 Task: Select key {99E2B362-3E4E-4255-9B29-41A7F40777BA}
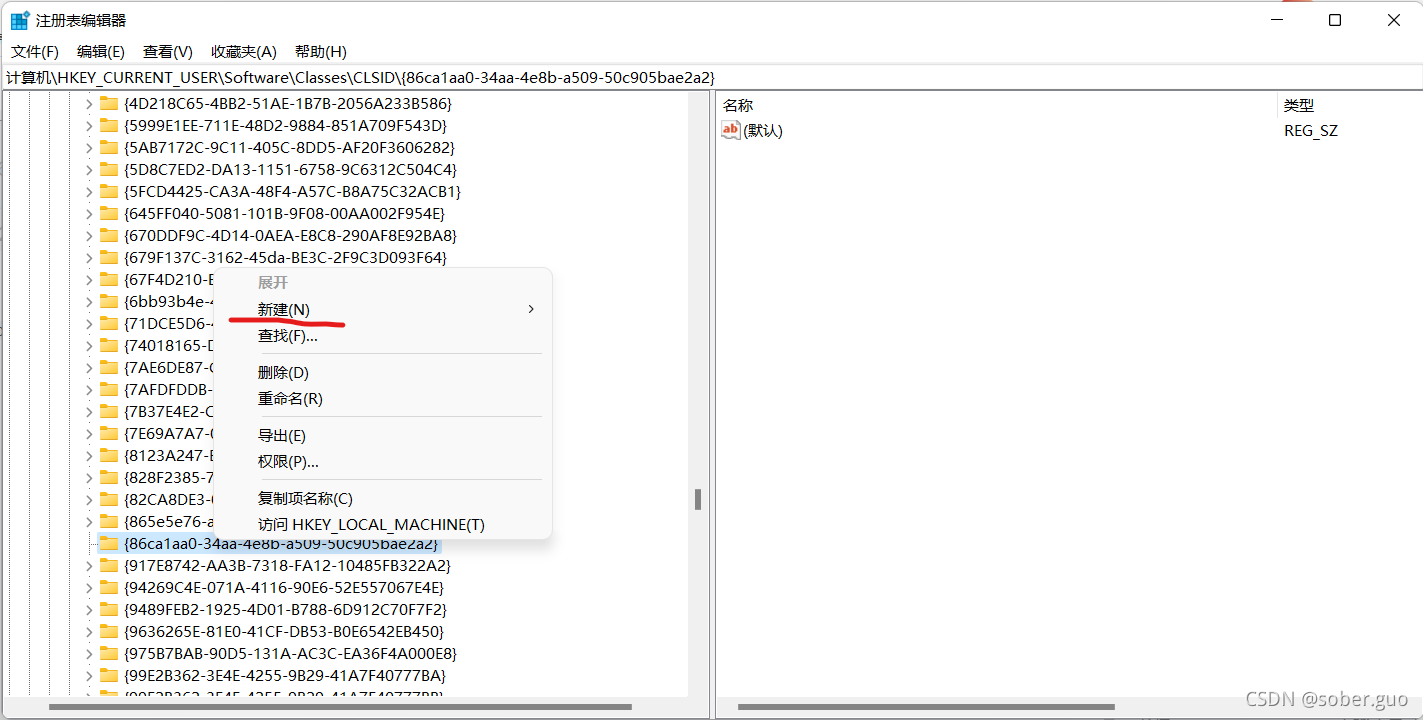point(285,675)
